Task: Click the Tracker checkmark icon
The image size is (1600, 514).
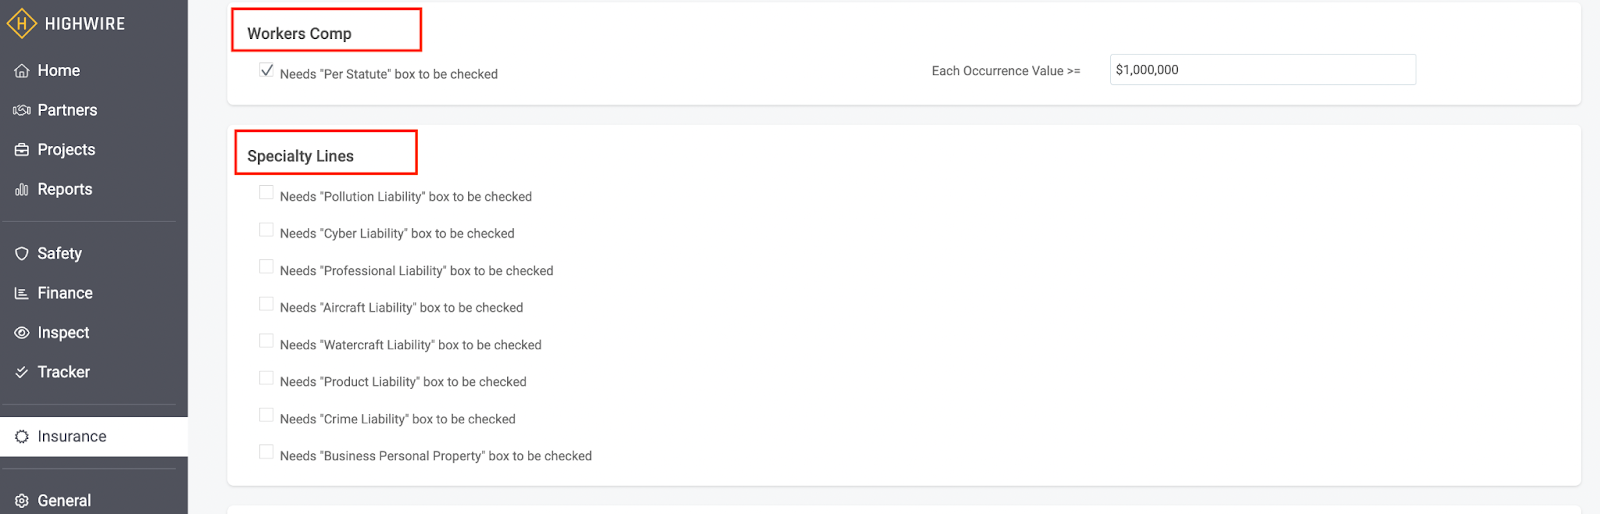Action: (x=21, y=372)
